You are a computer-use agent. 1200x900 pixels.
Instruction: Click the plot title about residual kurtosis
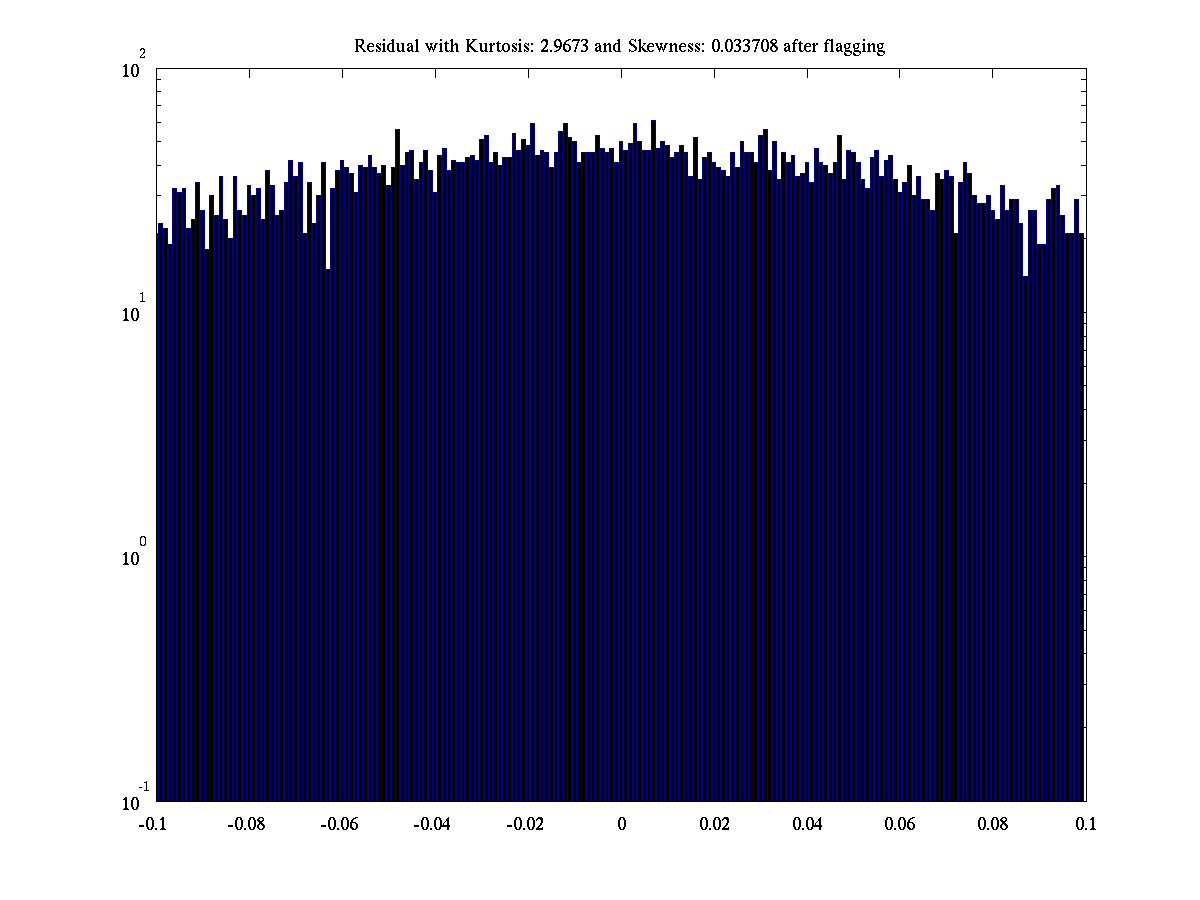[619, 46]
